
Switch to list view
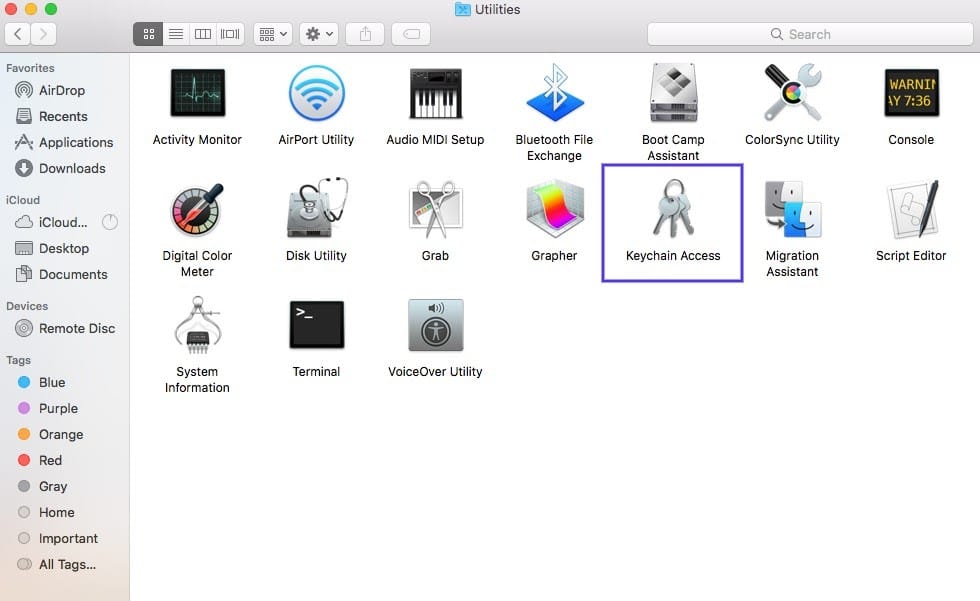coord(175,33)
